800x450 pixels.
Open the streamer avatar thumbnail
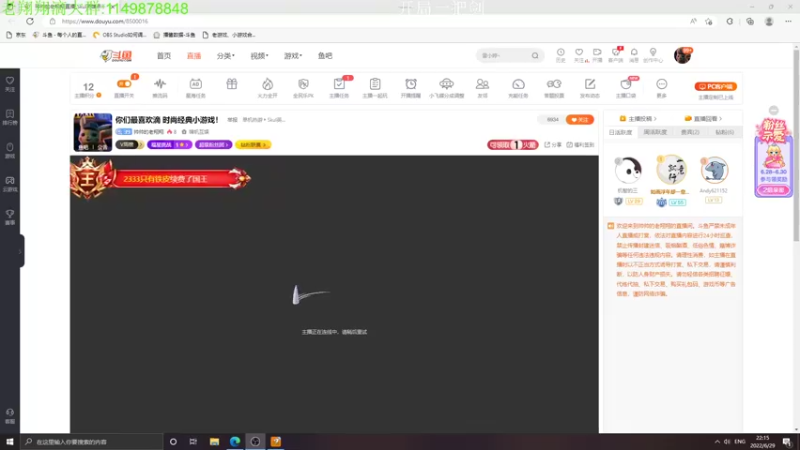(x=93, y=132)
